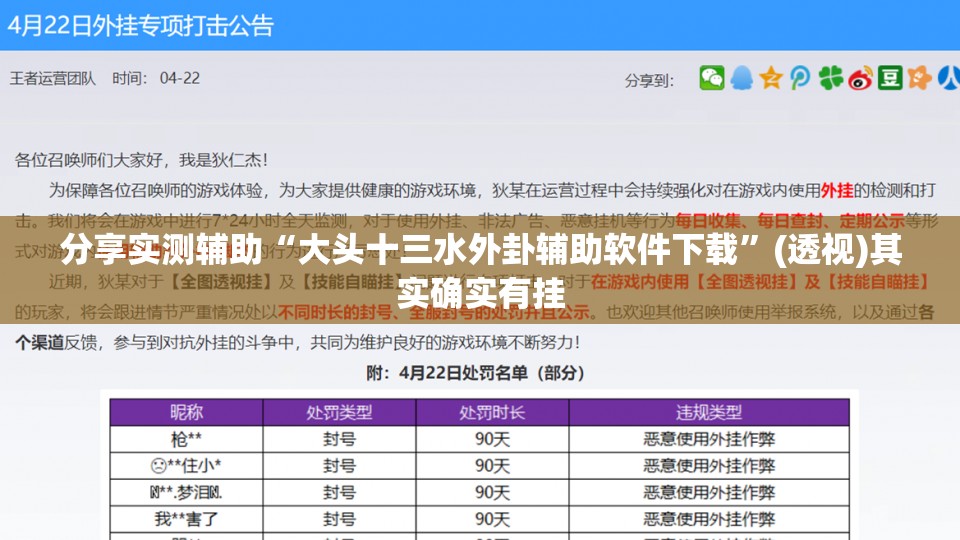
Task: Click 恶意使用外挂作弊 in the **住小* row
Action: [x=709, y=466]
